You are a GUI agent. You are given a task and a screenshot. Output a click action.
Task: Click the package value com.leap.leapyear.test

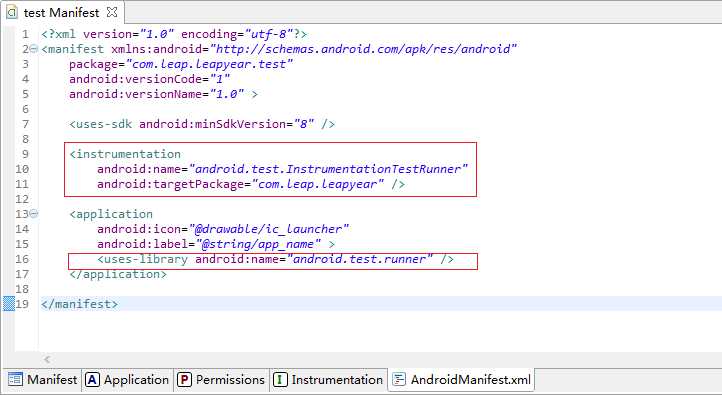[210, 64]
